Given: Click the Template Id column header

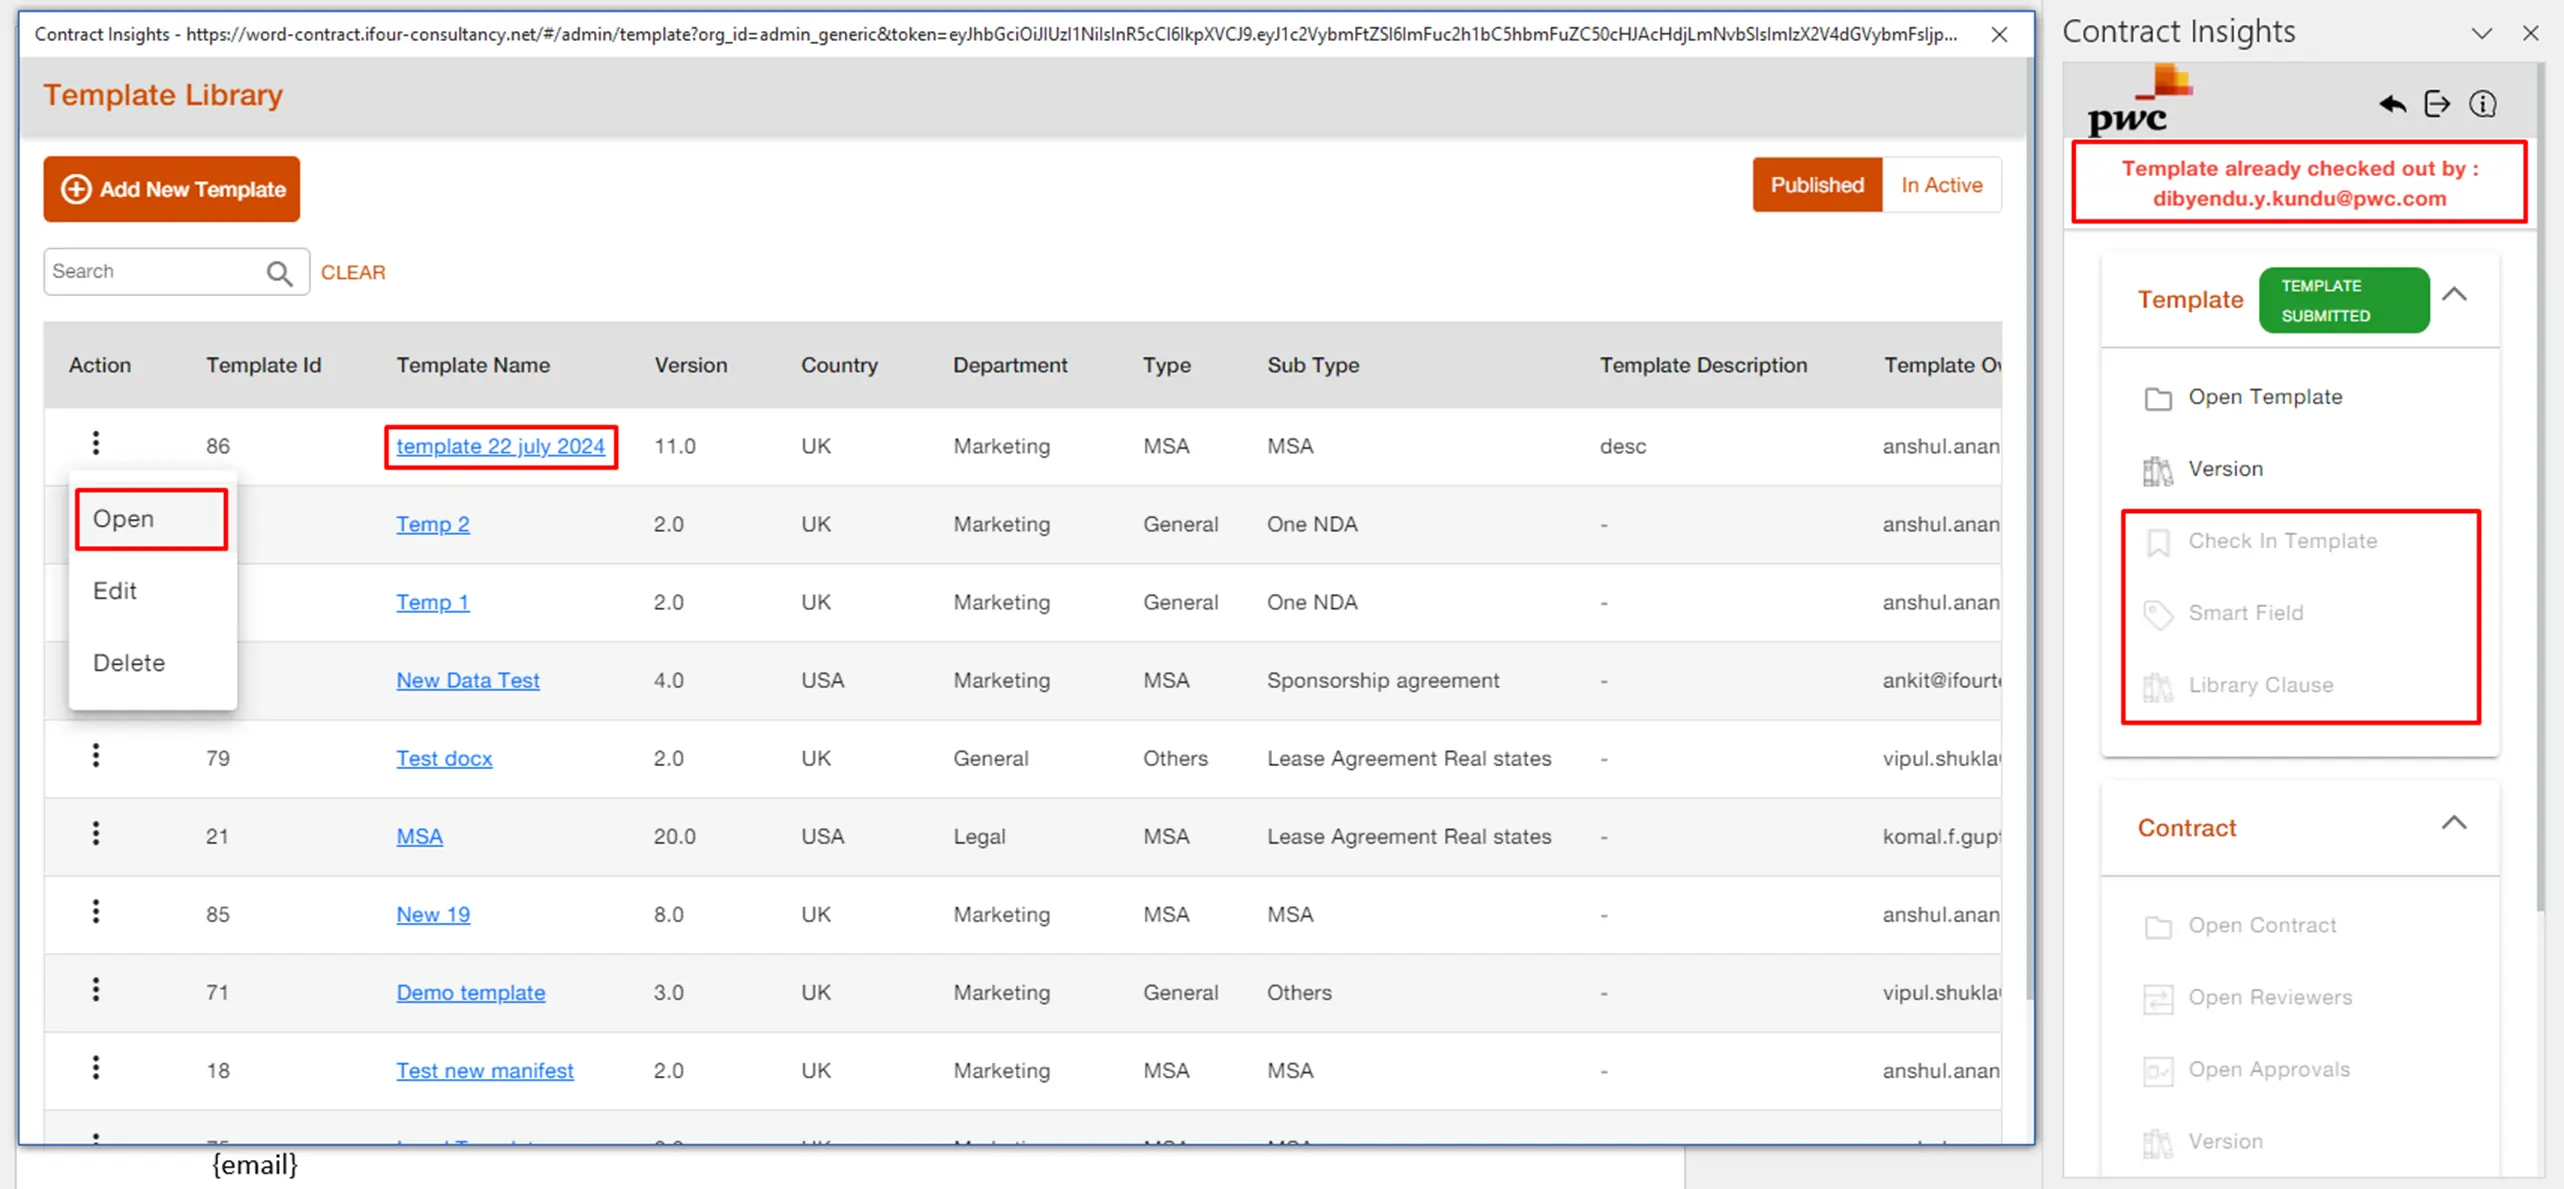Looking at the screenshot, I should tap(263, 365).
